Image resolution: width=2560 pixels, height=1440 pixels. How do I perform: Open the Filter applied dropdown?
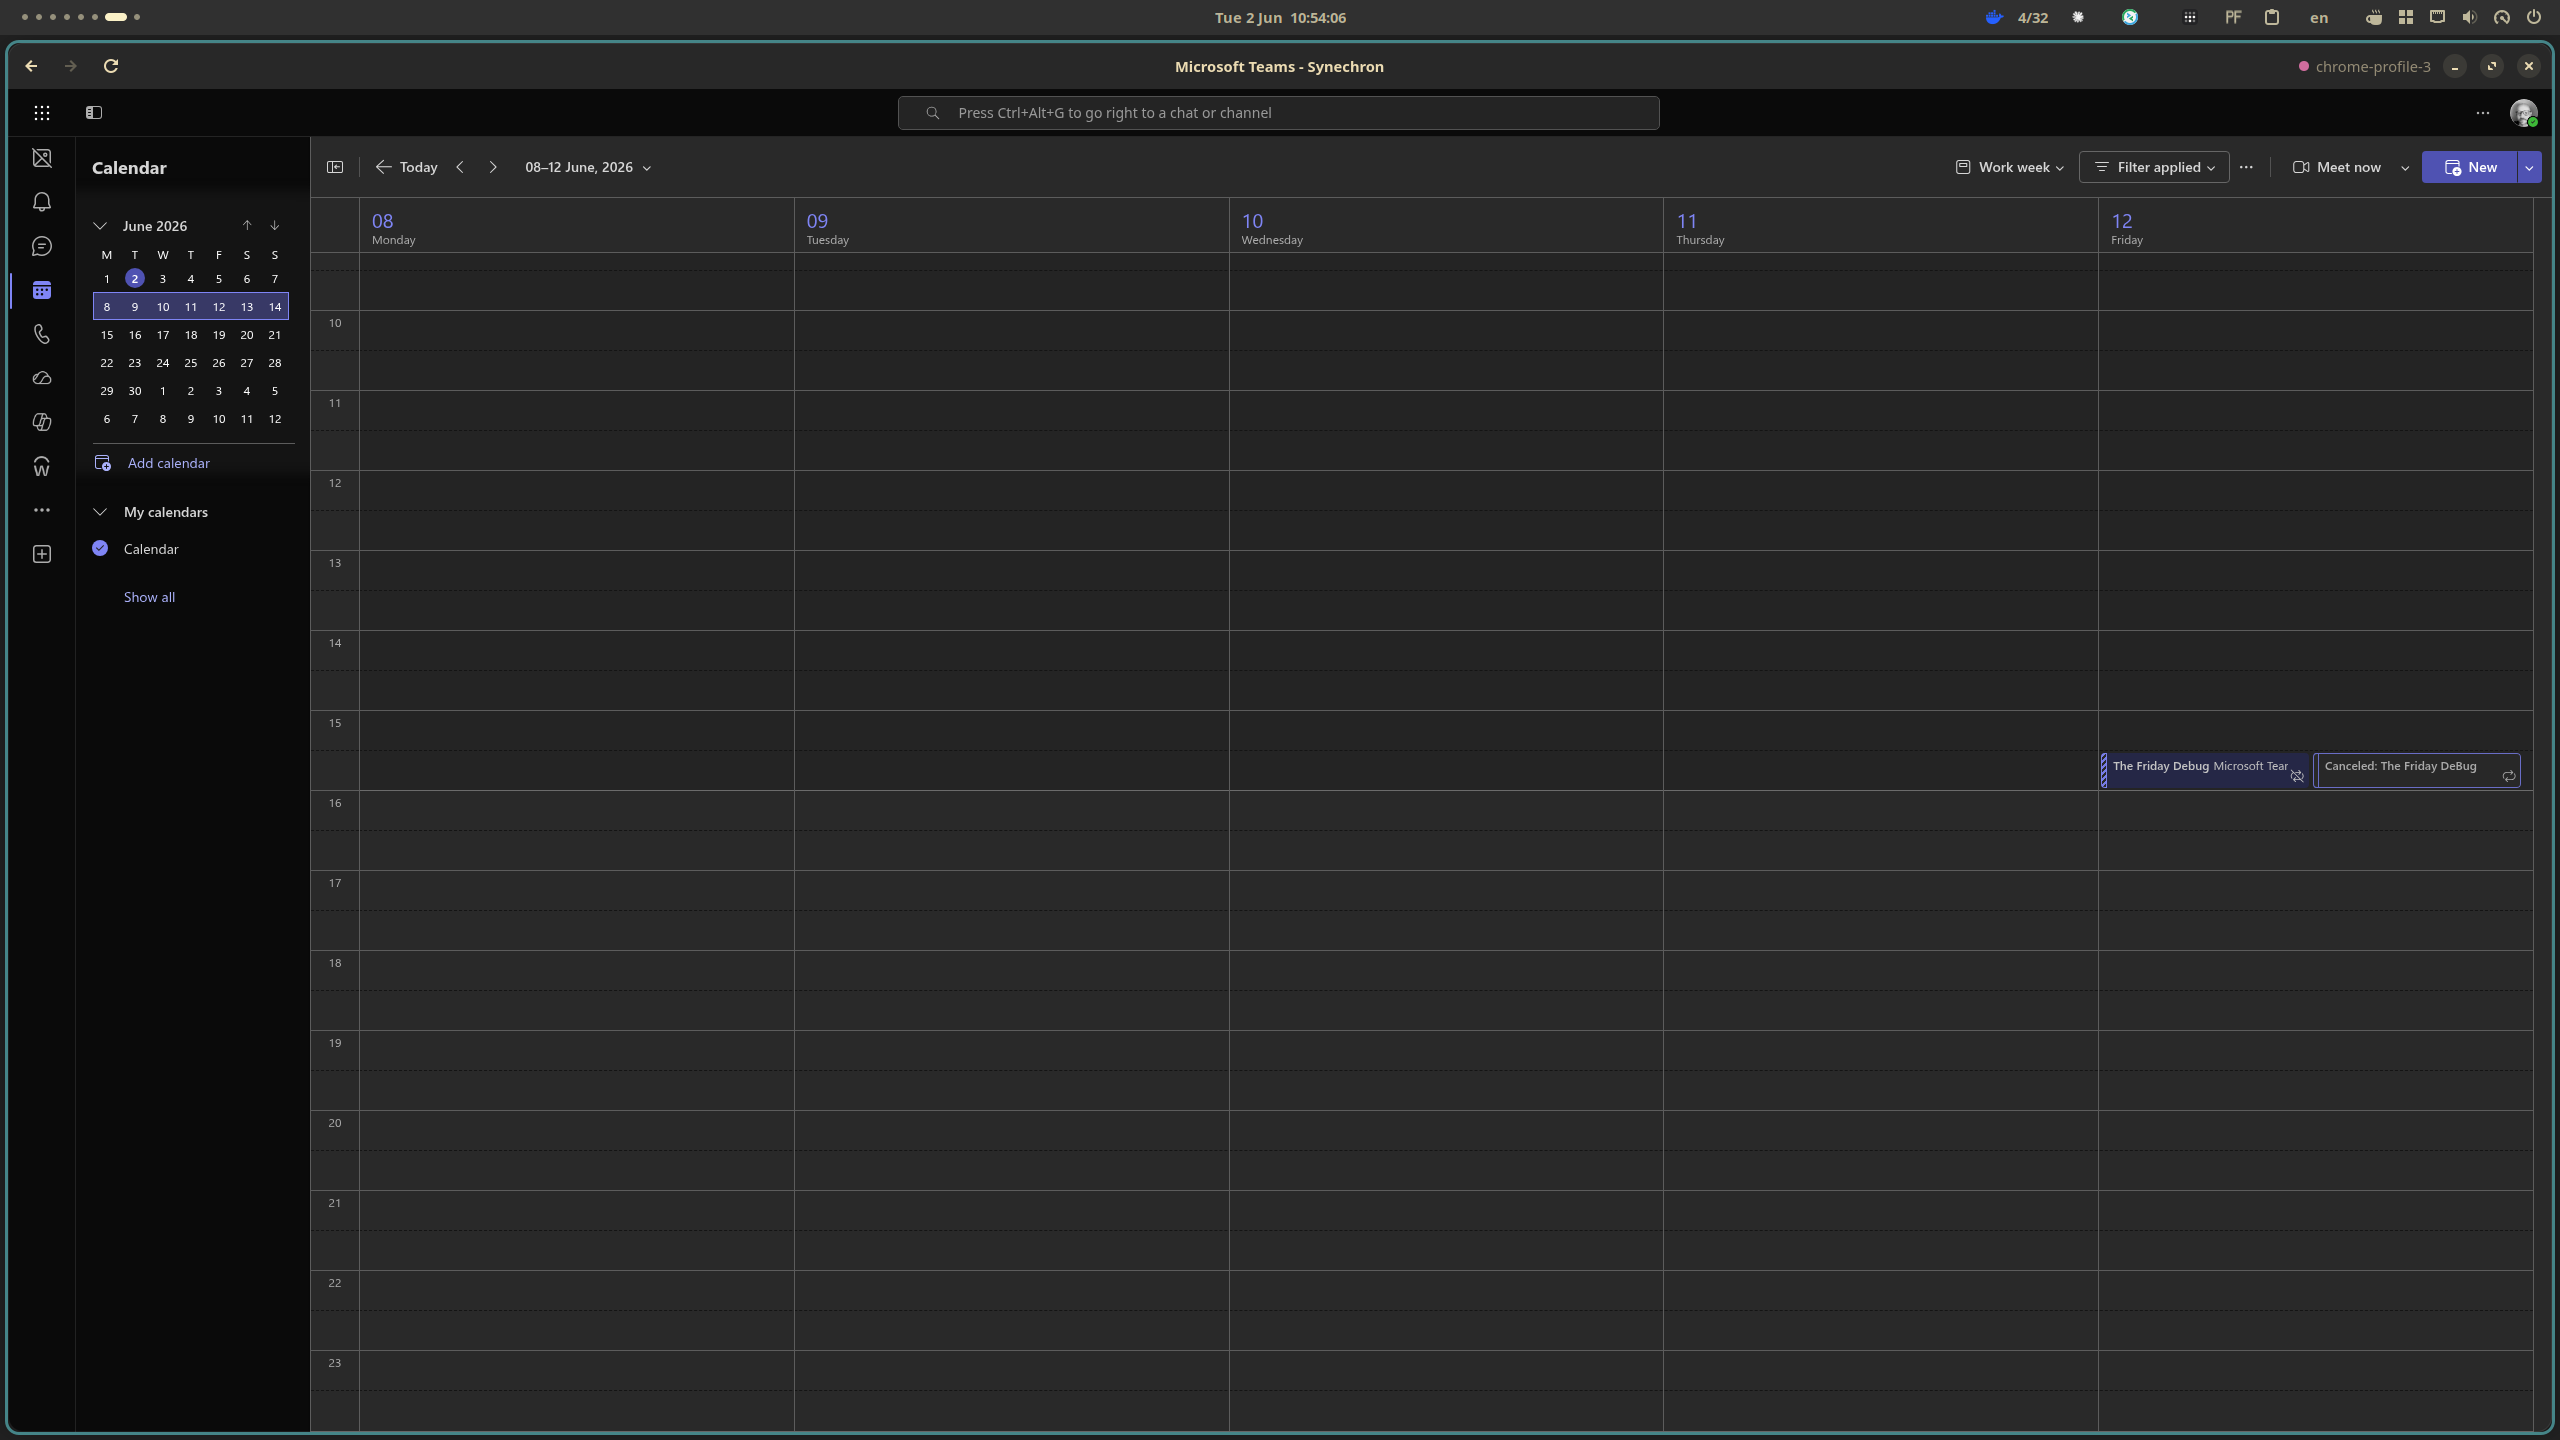(2154, 167)
